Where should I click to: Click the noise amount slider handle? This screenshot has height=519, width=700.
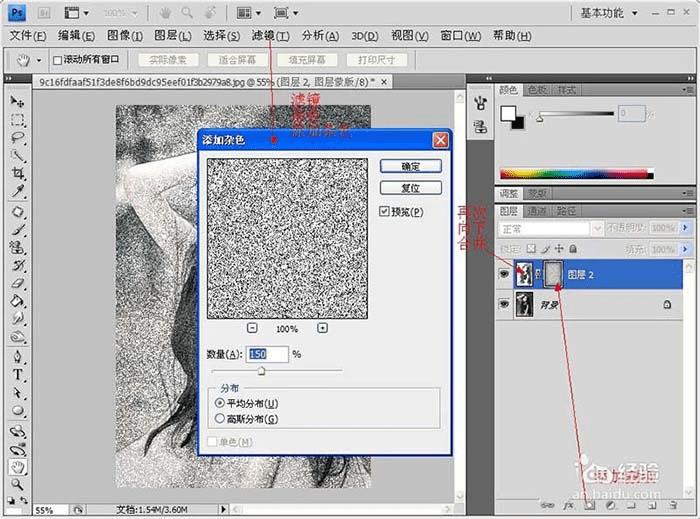(x=262, y=370)
